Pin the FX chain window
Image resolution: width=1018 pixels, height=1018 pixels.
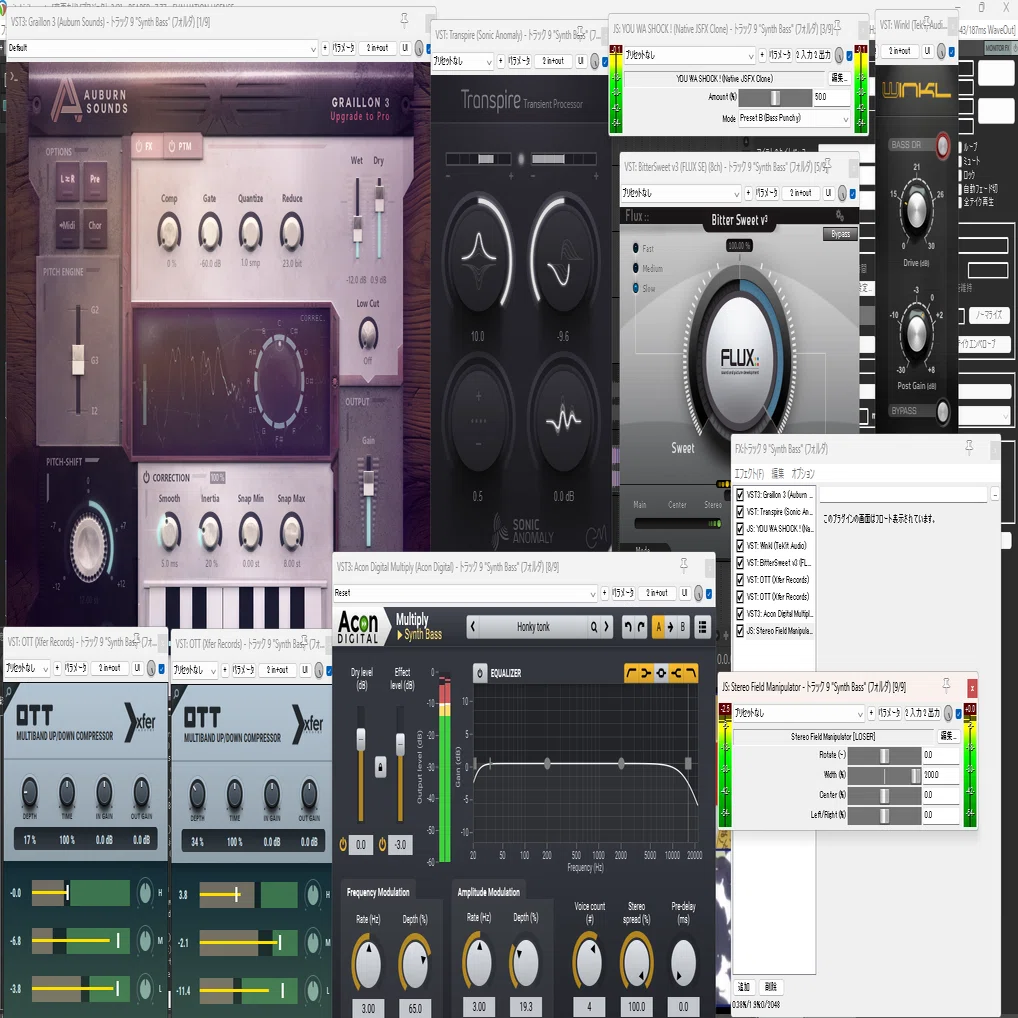coord(969,447)
